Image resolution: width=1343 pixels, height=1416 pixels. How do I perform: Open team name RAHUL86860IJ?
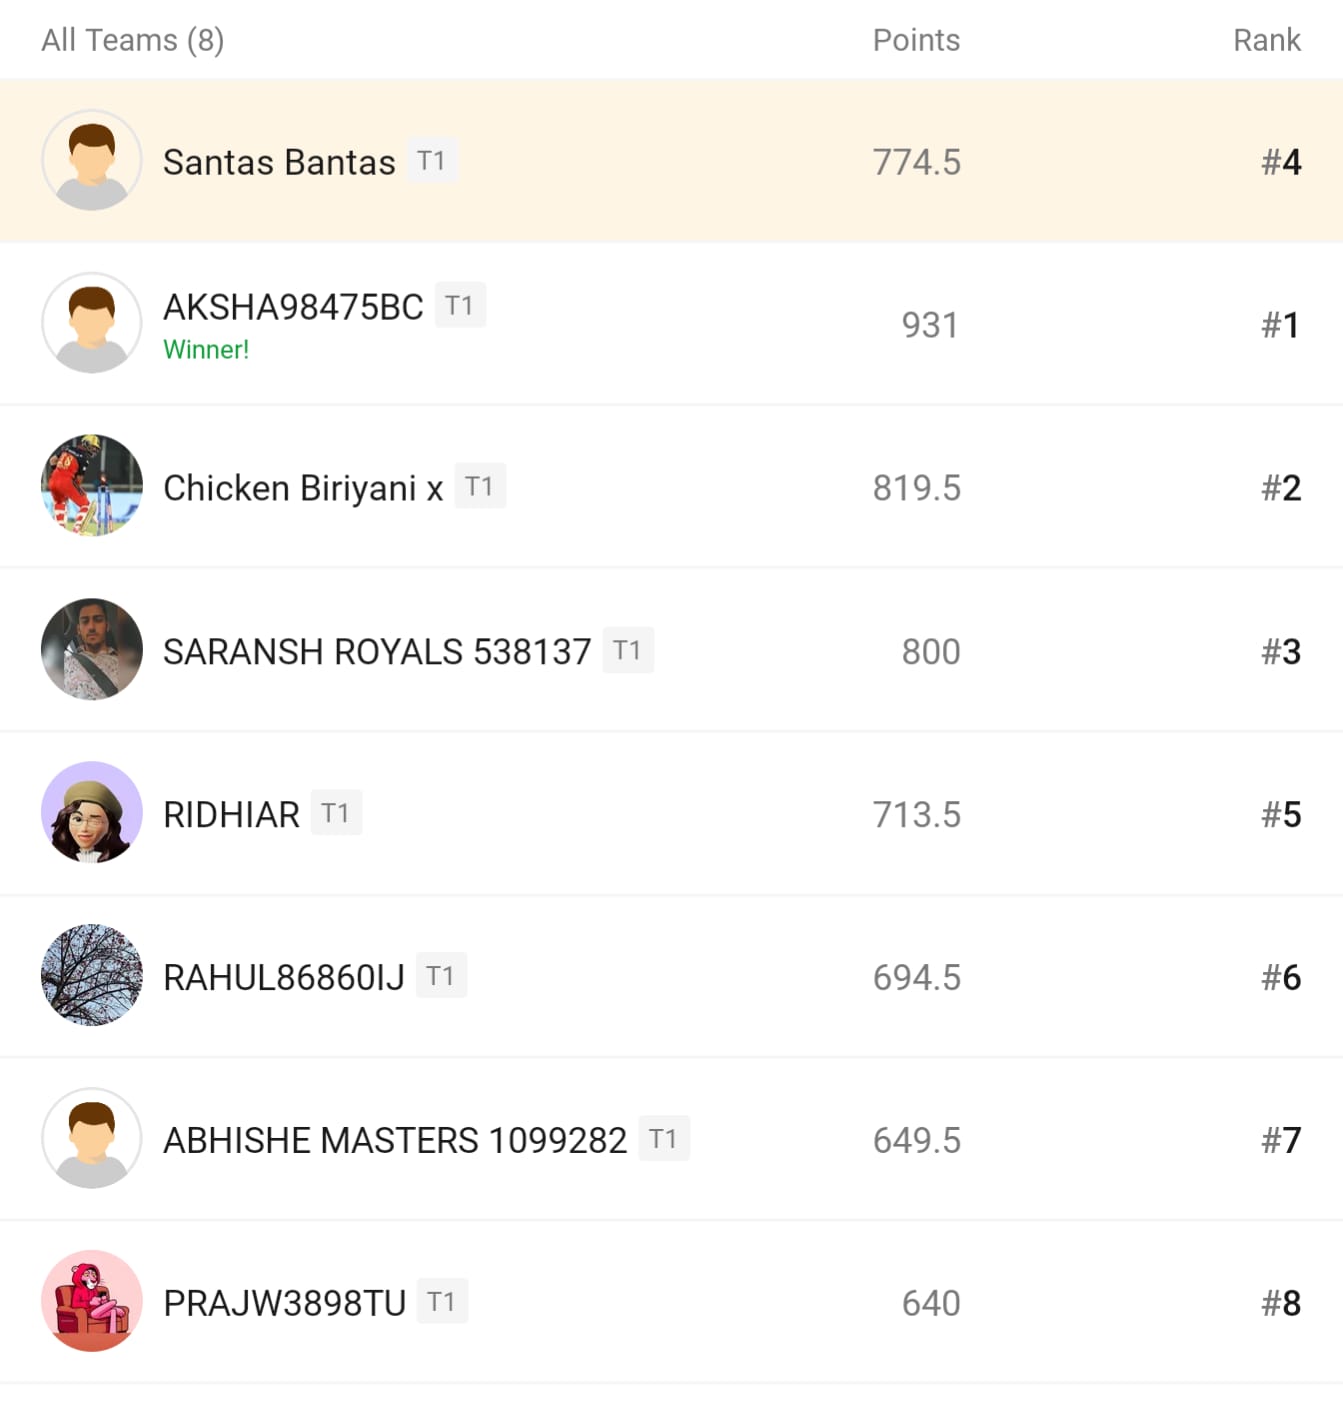[x=284, y=977]
